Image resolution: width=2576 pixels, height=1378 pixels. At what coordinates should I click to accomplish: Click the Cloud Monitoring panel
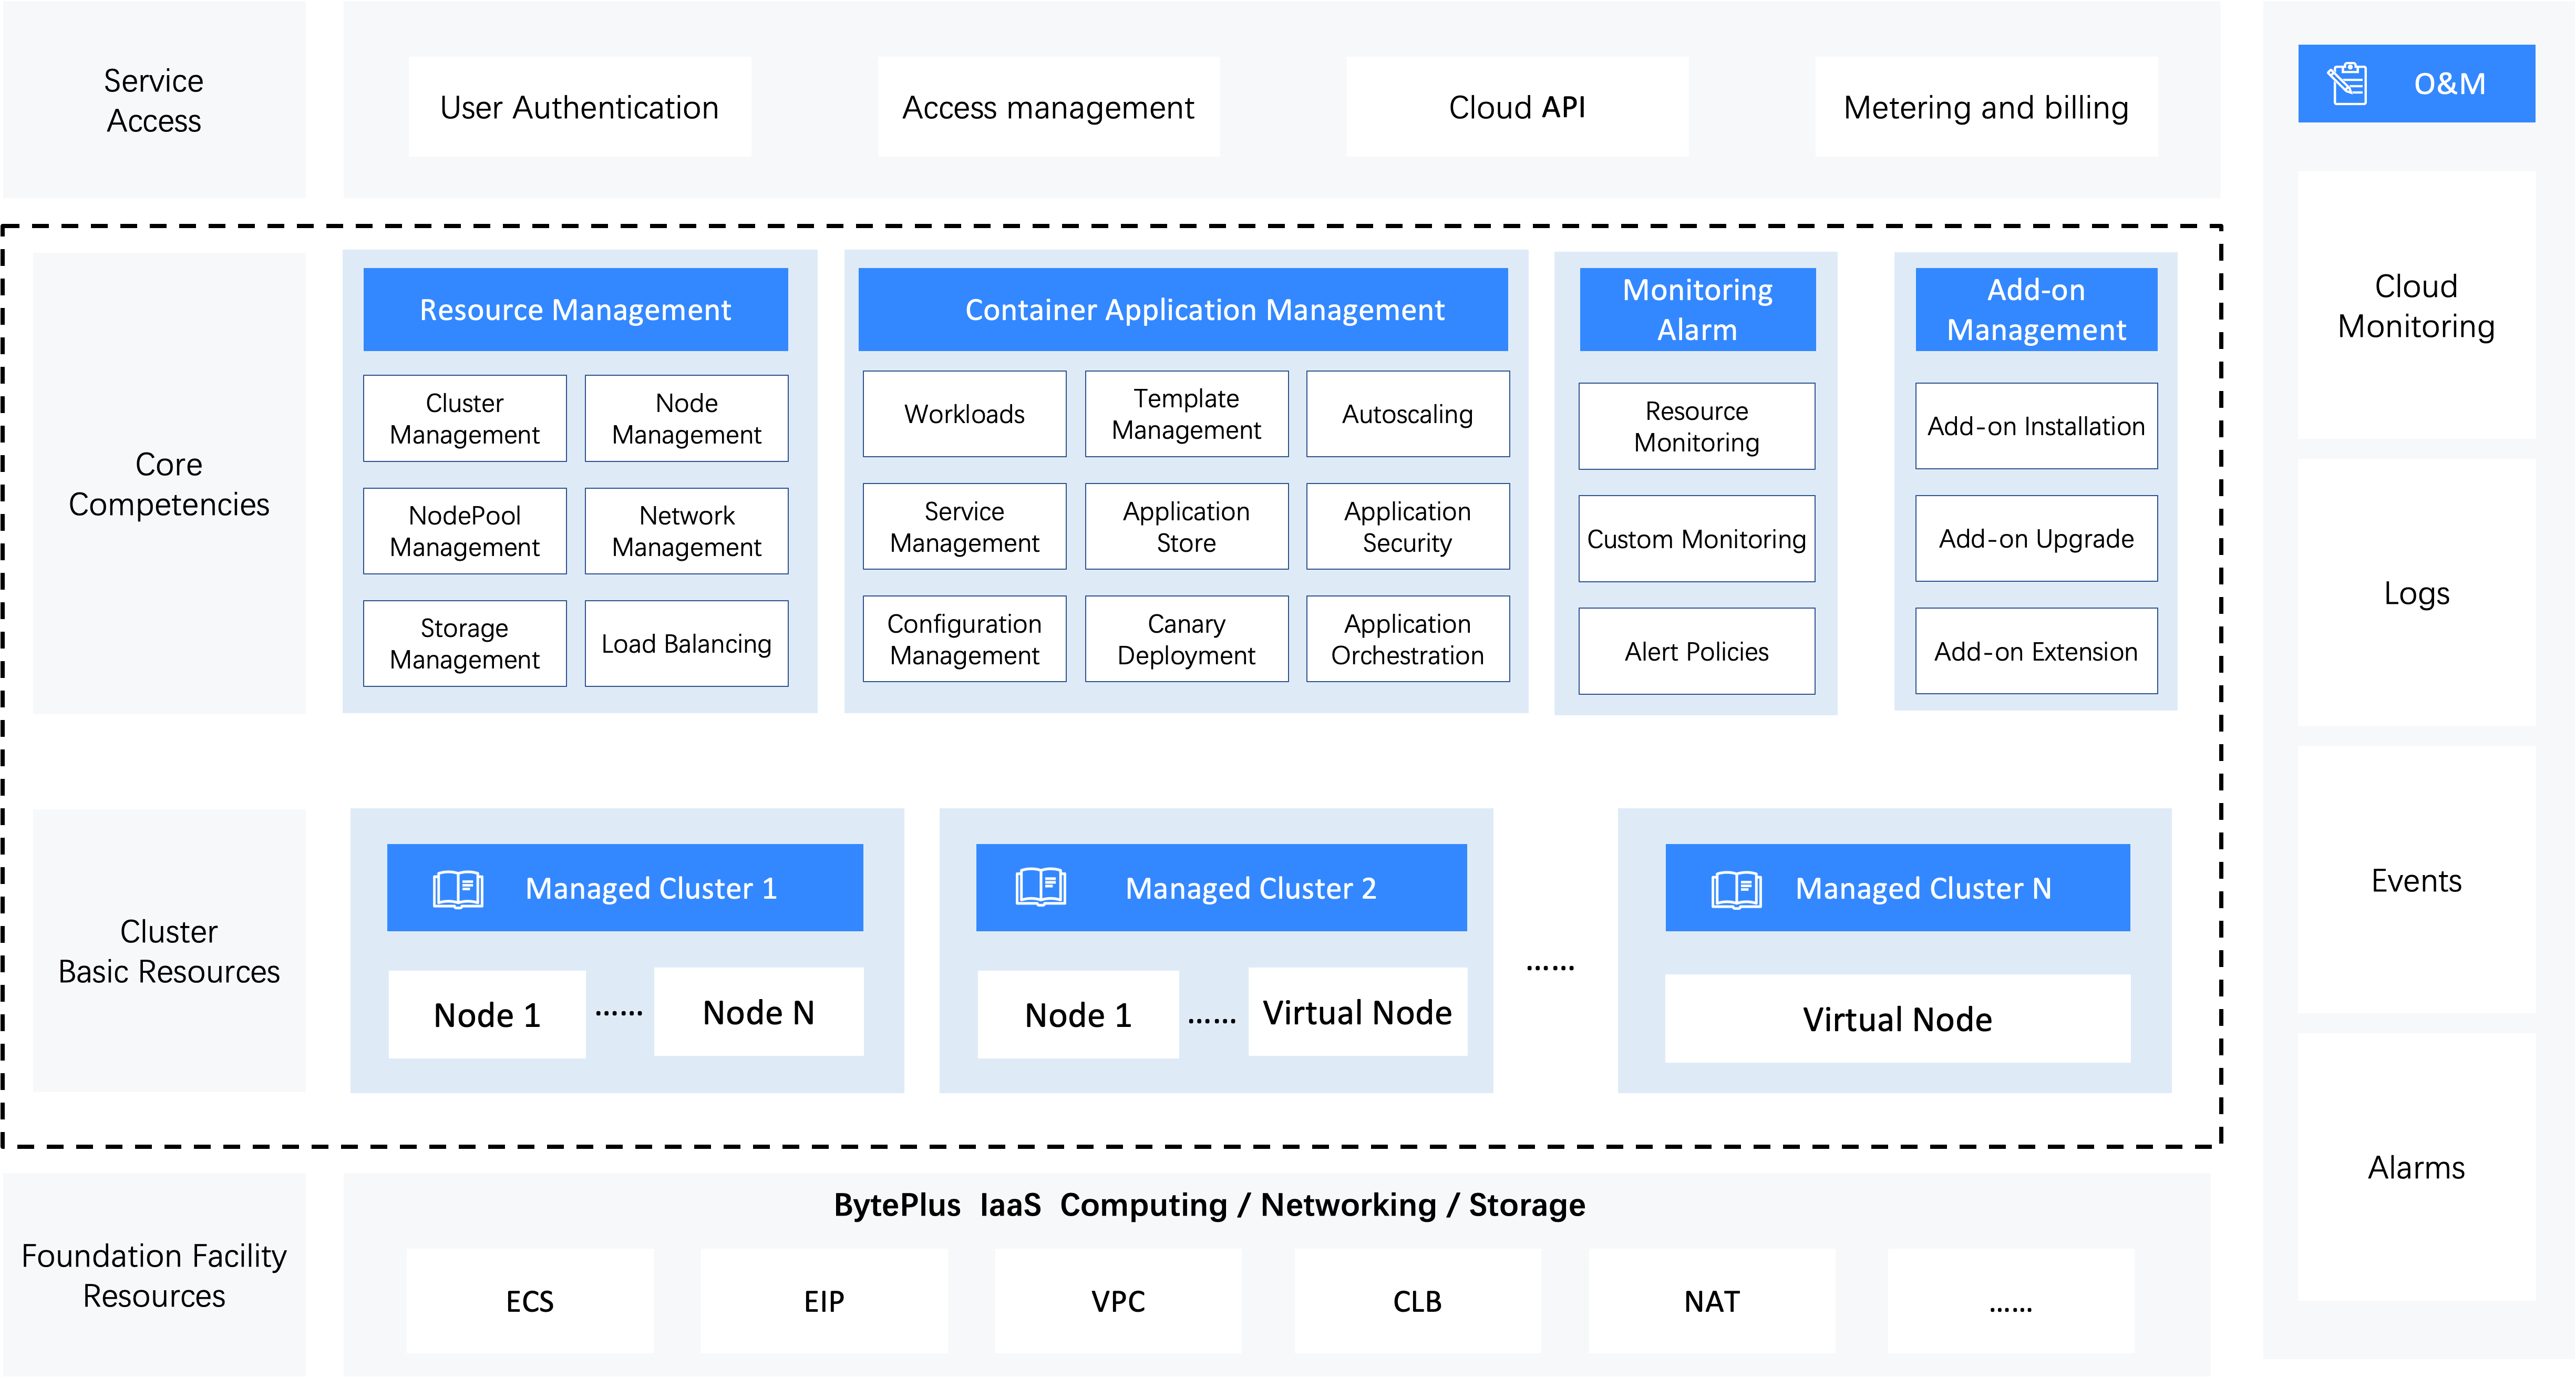[x=2416, y=305]
